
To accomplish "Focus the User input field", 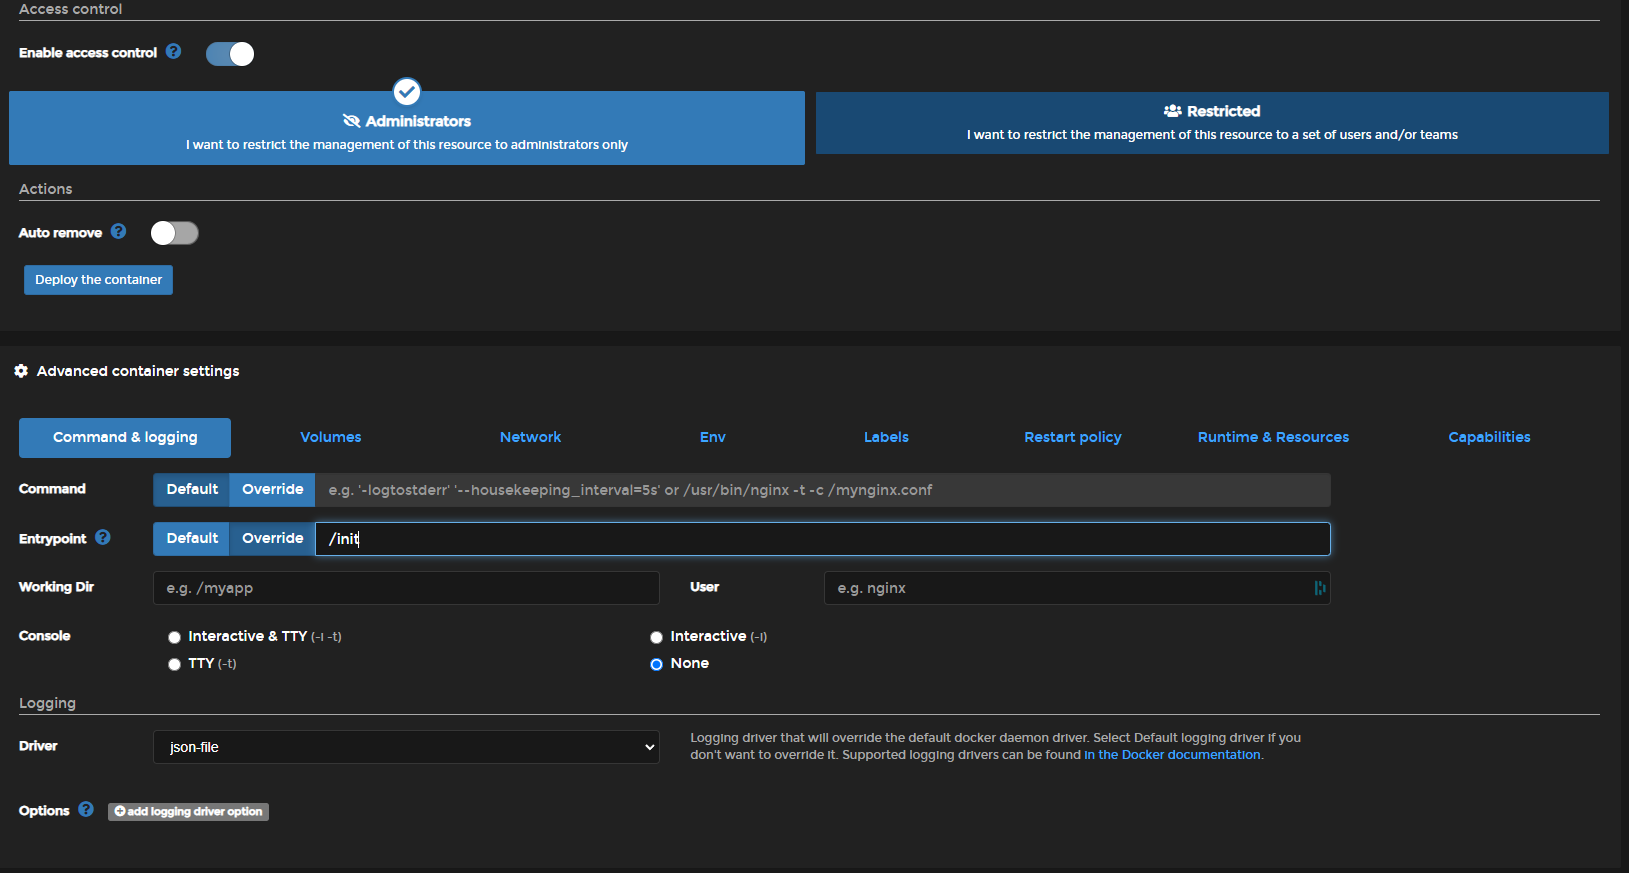I will click(1077, 588).
